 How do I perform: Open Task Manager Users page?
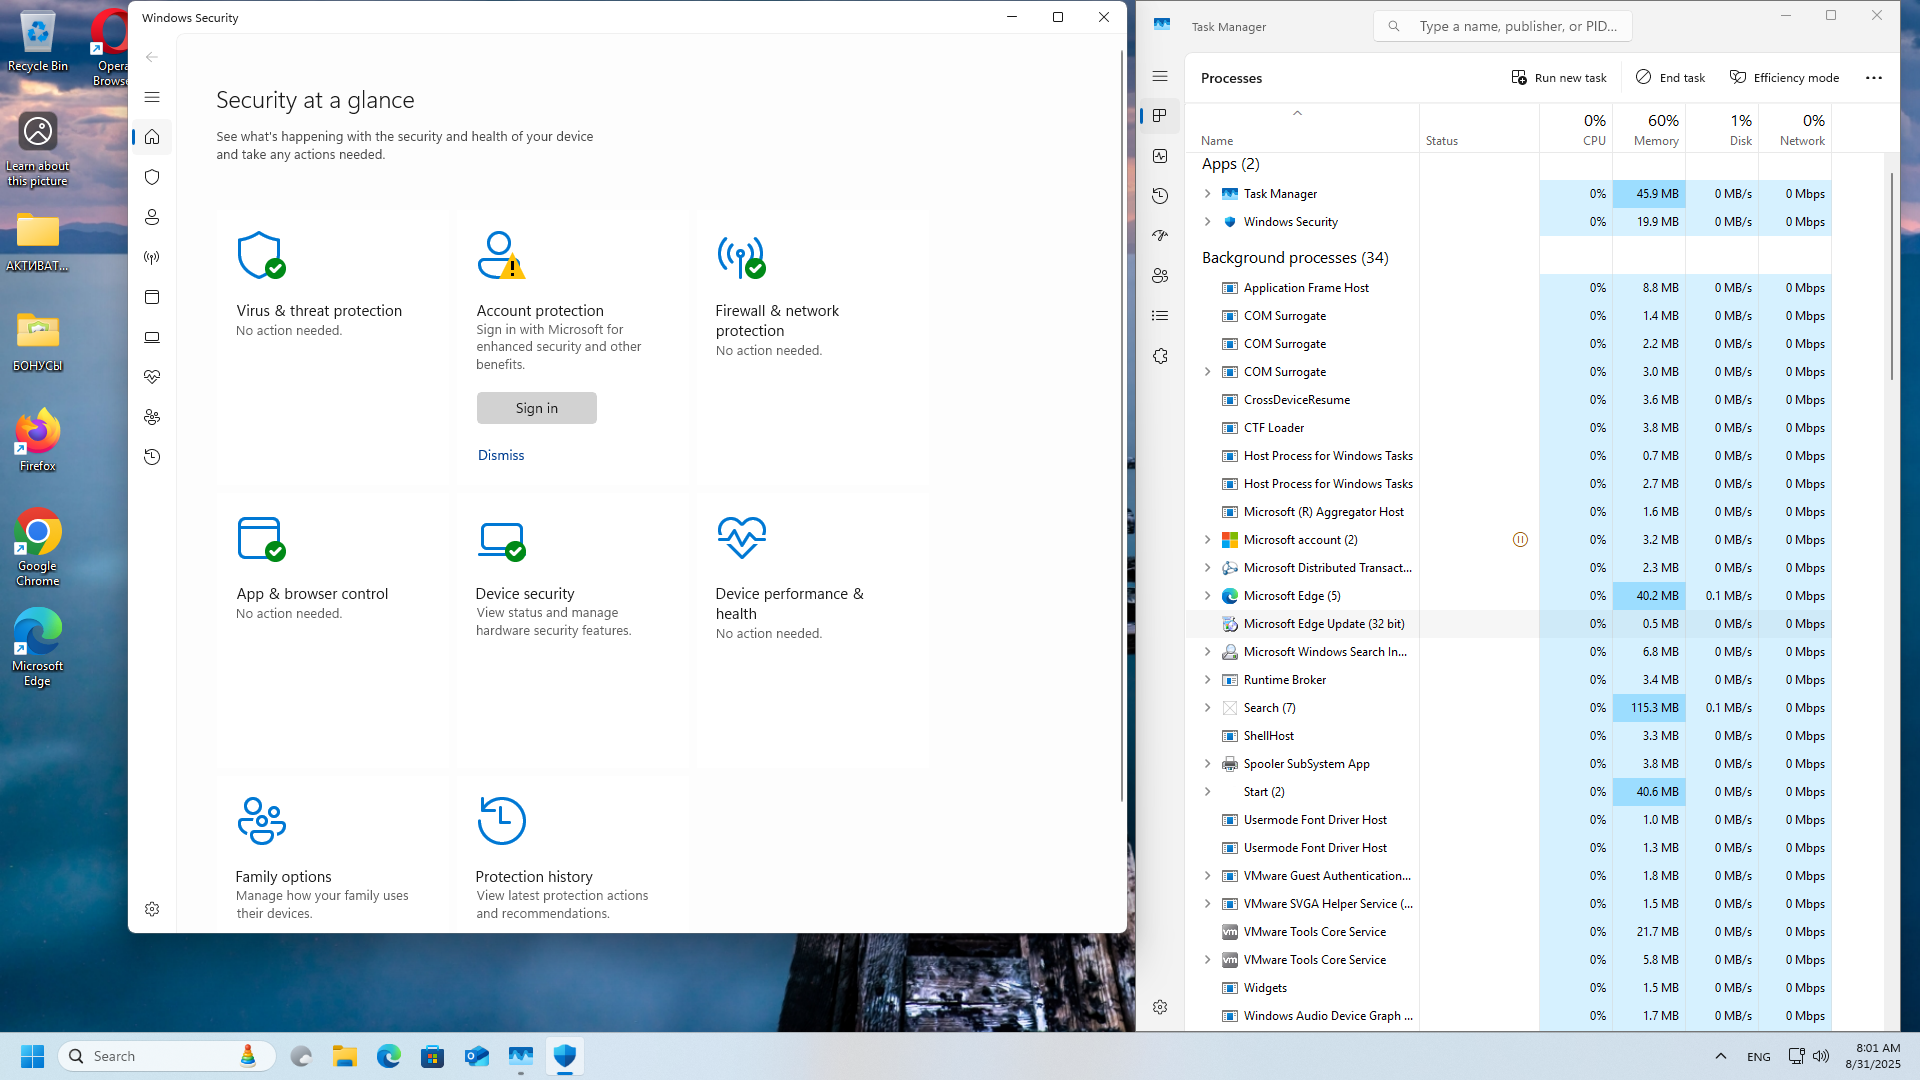[1160, 276]
